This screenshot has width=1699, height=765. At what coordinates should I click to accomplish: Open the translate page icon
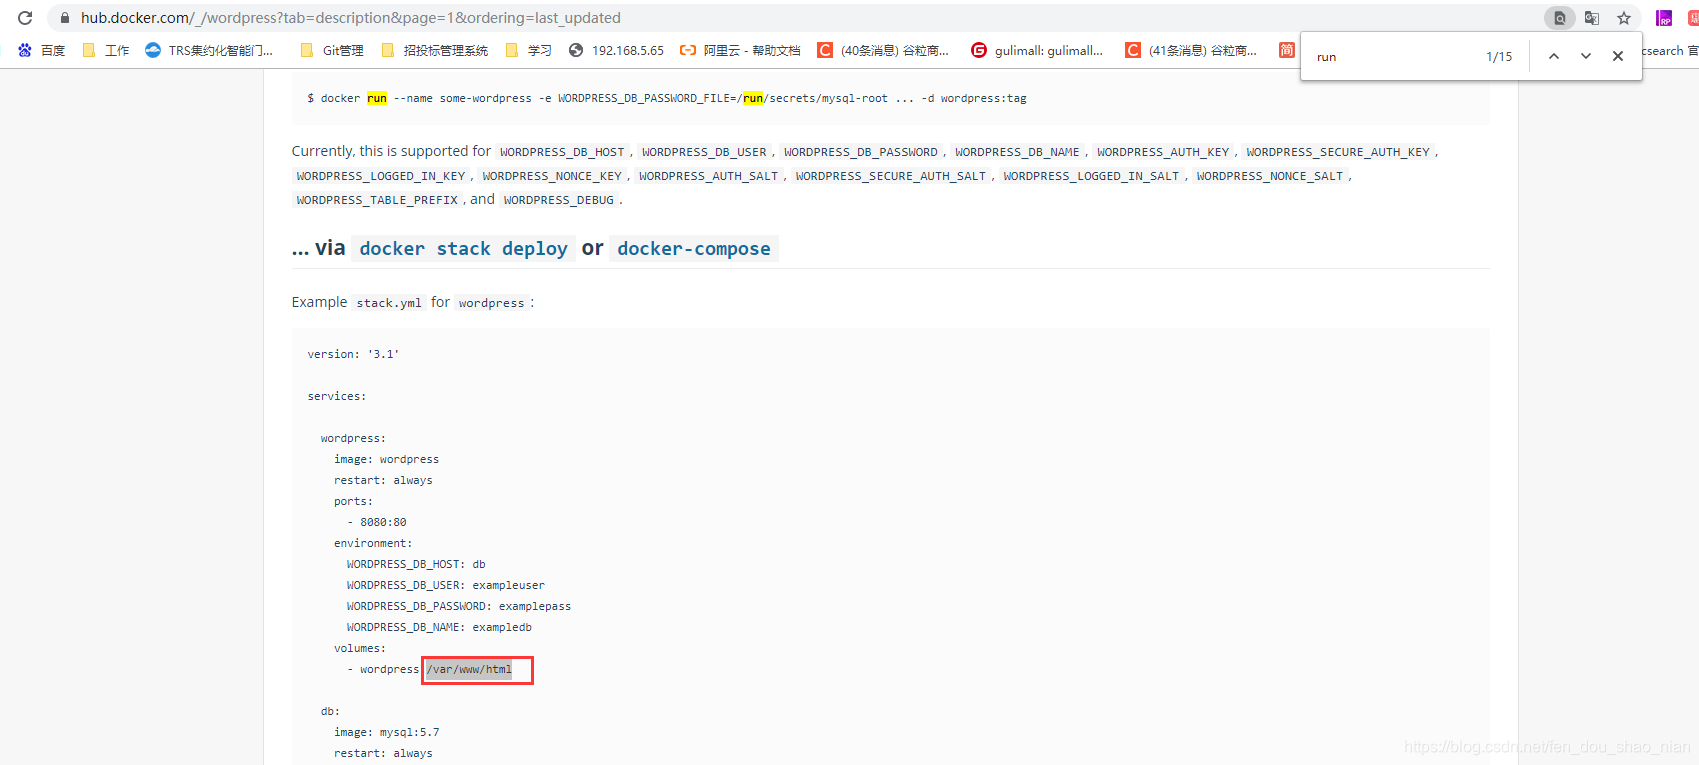point(1592,18)
